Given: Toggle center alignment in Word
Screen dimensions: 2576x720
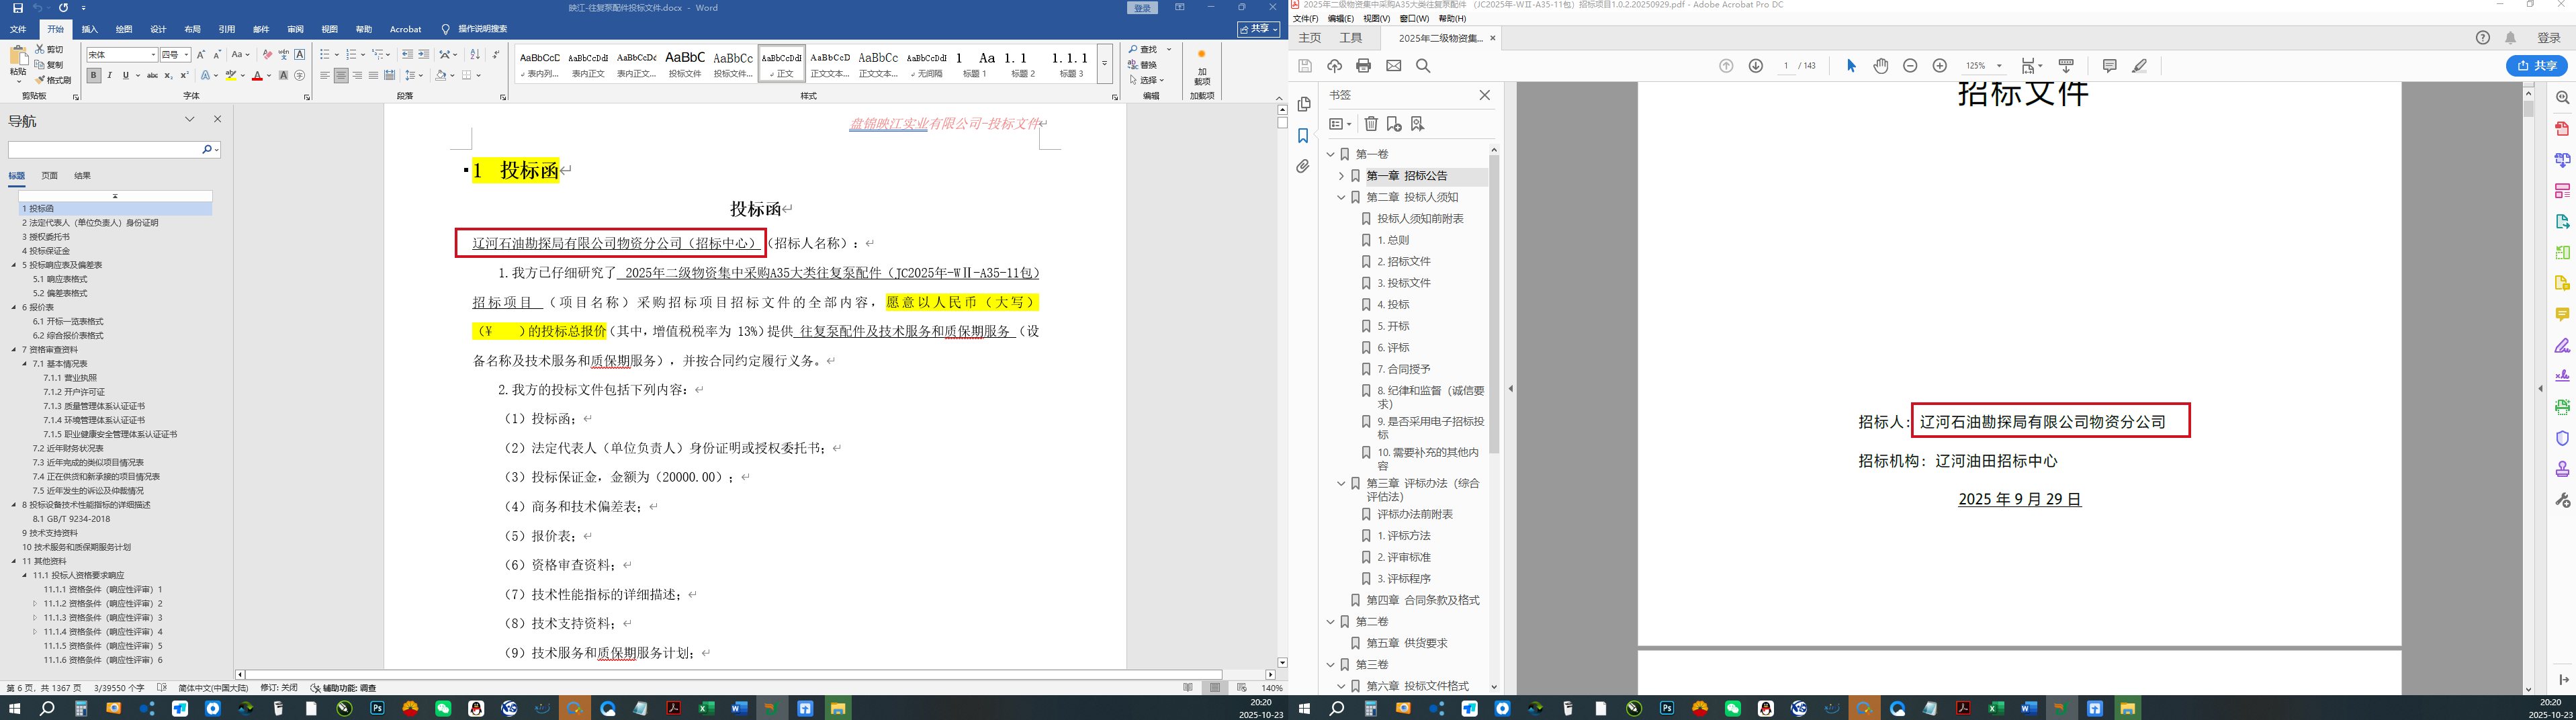Looking at the screenshot, I should point(341,75).
